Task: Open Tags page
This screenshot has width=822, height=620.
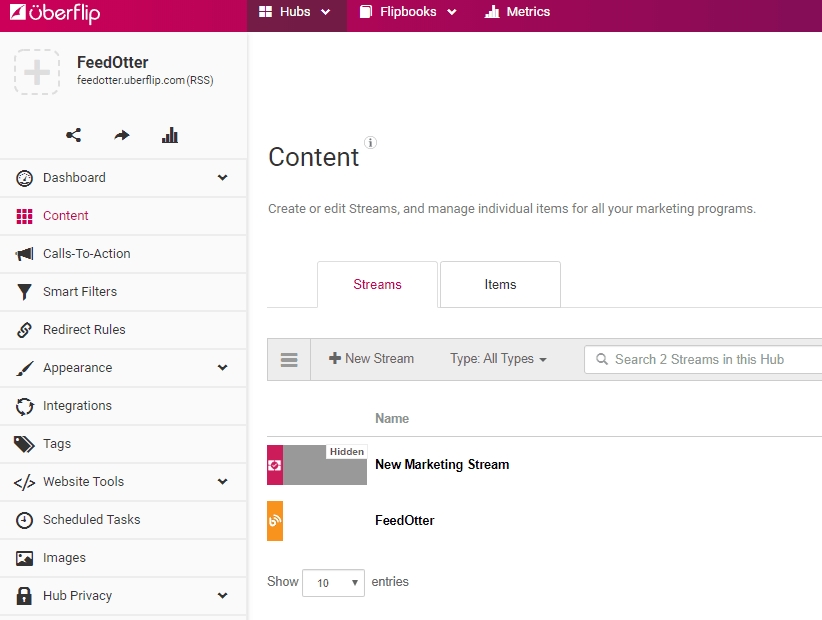Action: [57, 444]
